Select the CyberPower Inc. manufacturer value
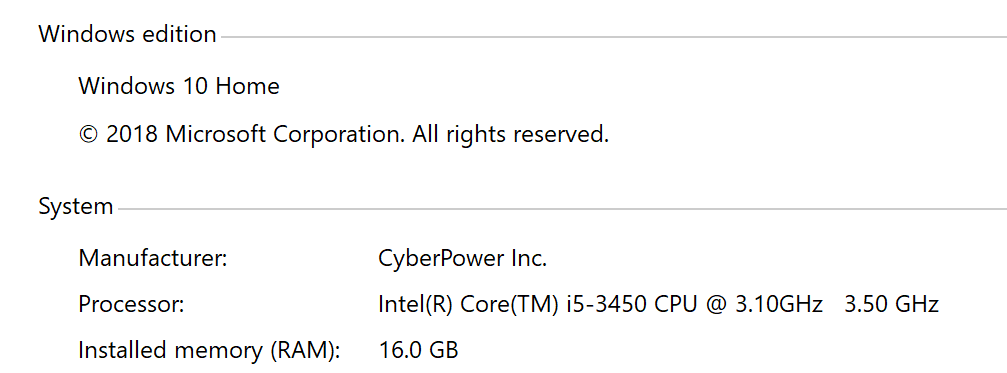The height and width of the screenshot is (373, 1007). coord(462,259)
